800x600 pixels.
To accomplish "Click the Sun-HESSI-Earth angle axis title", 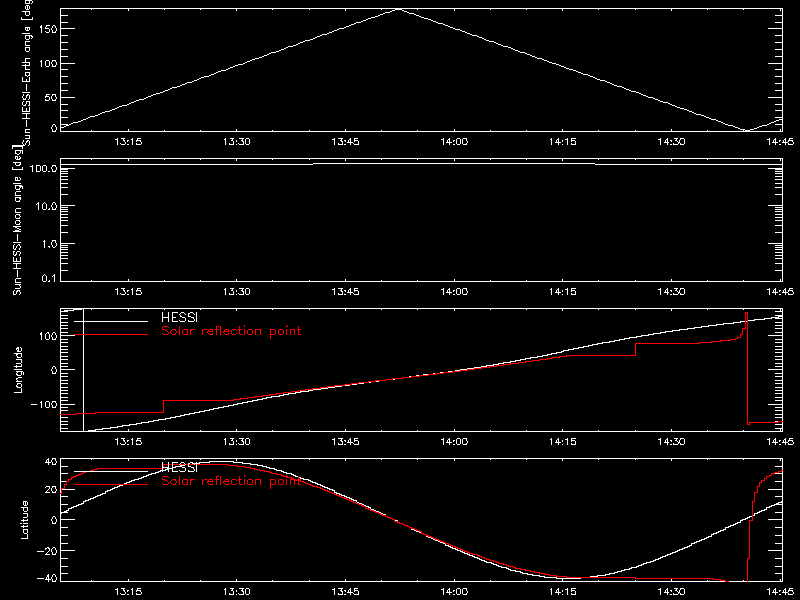I will tap(27, 73).
